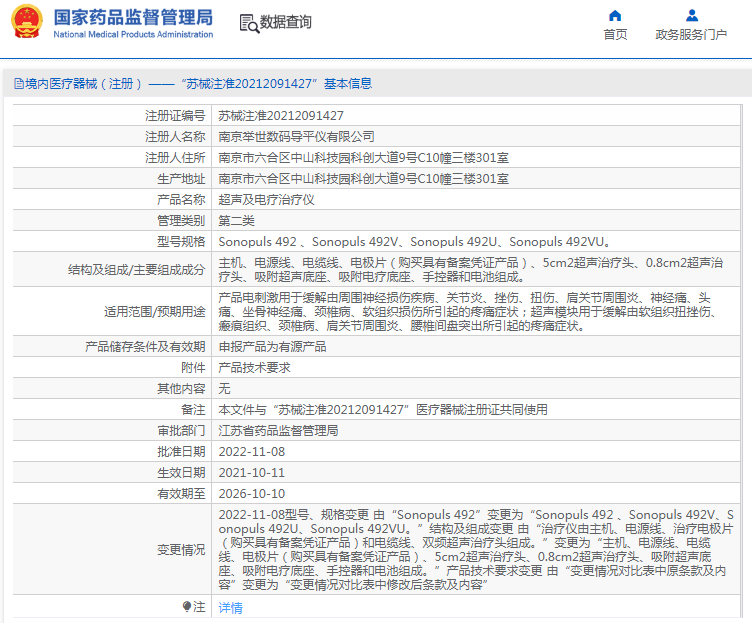Image resolution: width=752 pixels, height=623 pixels.
Task: Click the 管理类别 row label
Action: point(181,221)
